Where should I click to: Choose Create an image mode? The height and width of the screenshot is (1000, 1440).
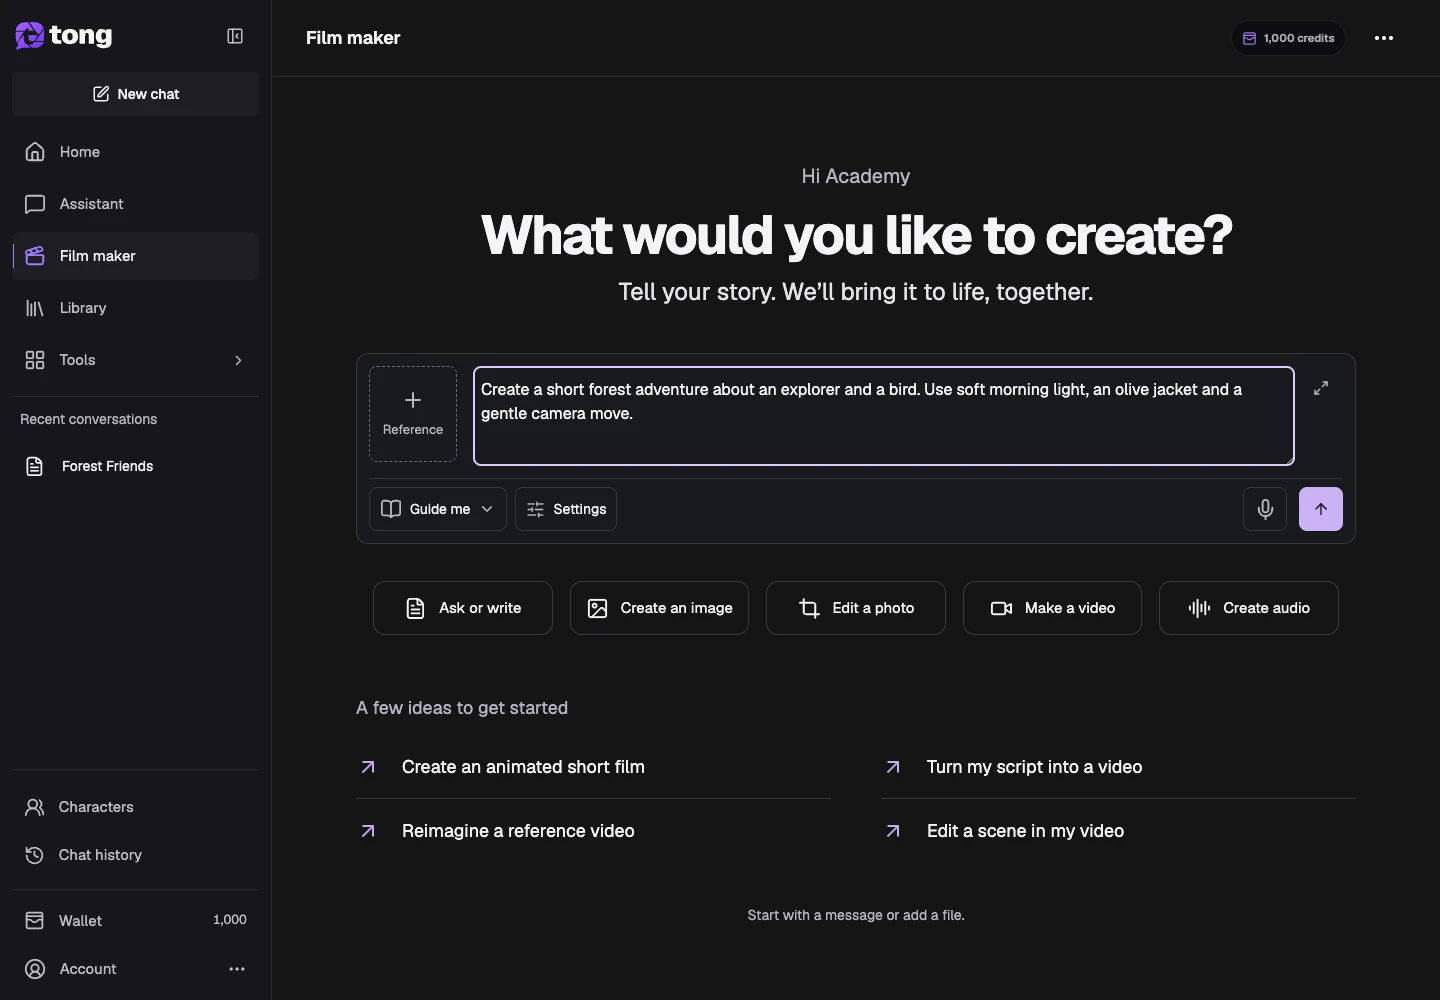coord(659,608)
